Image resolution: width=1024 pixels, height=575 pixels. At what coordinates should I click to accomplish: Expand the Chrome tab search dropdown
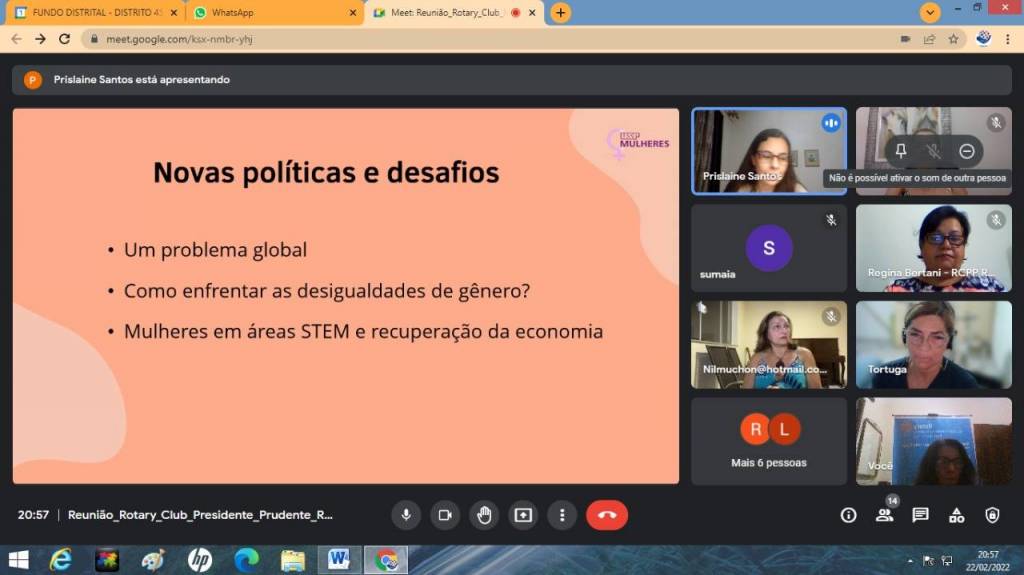point(931,13)
